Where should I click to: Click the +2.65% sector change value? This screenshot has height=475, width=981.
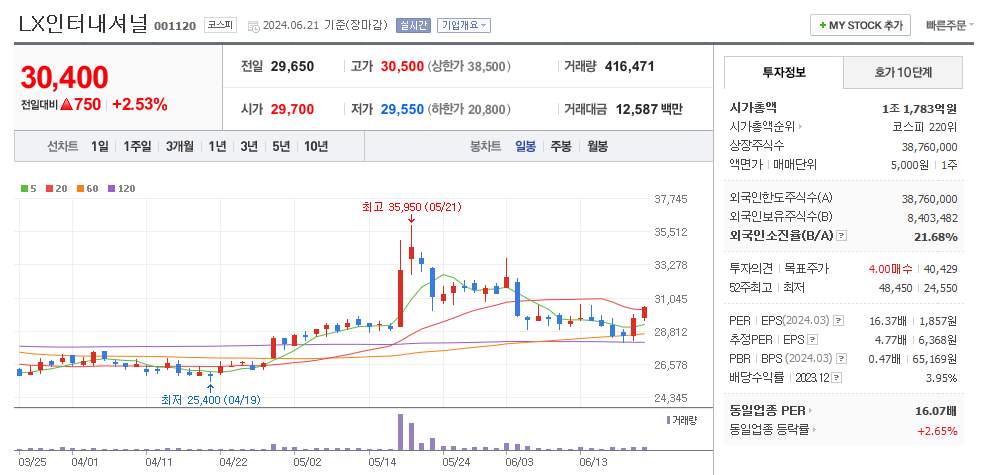[x=938, y=431]
